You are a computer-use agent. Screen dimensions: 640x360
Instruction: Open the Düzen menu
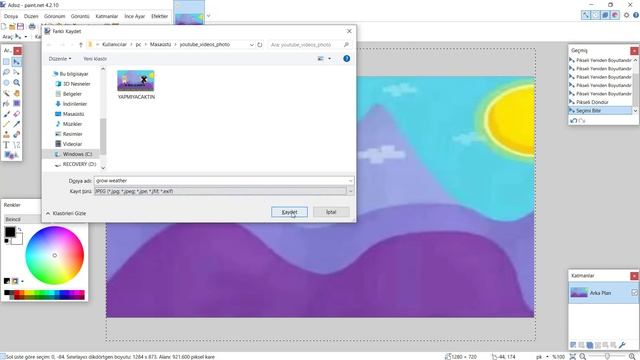pos(31,16)
